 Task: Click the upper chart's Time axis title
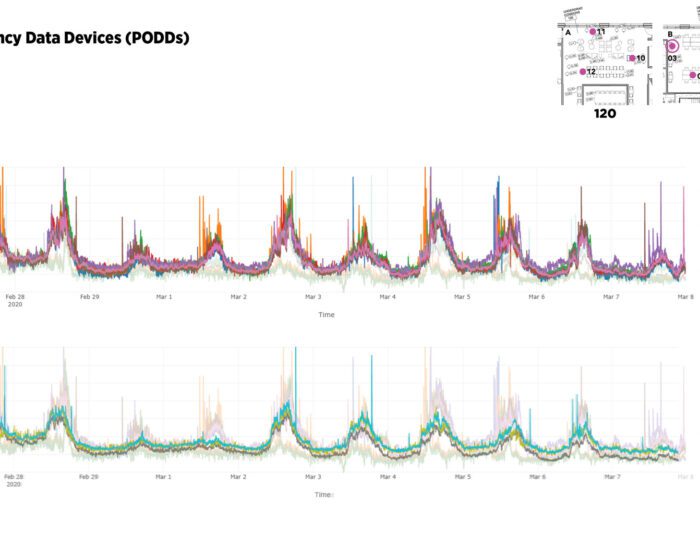coord(326,315)
